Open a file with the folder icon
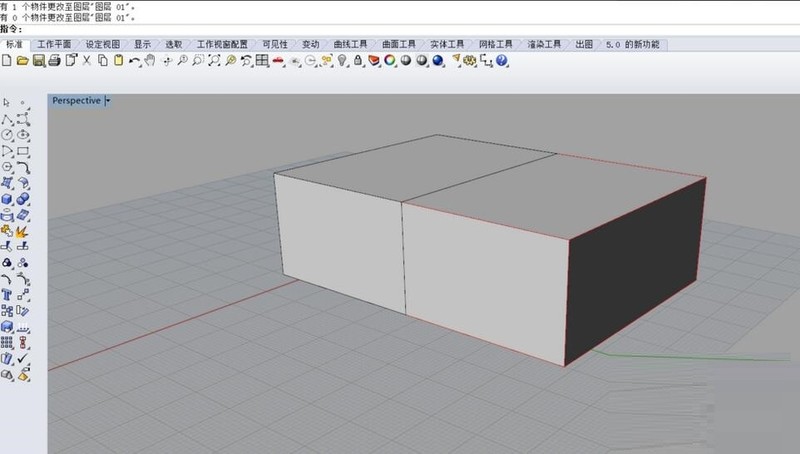Viewport: 800px width, 454px height. point(22,61)
